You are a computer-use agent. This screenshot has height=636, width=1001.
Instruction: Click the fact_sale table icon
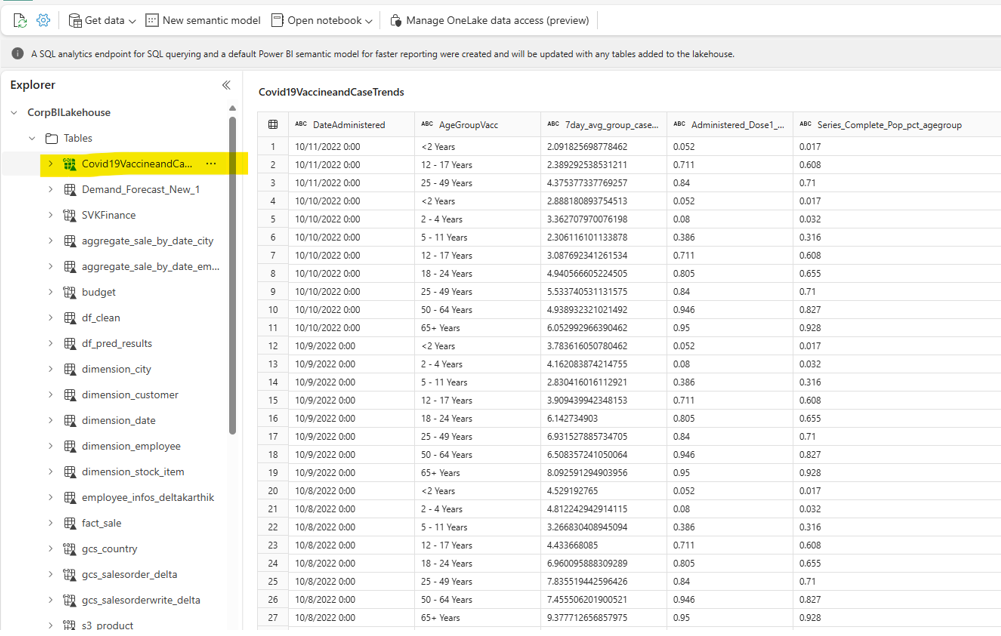tap(70, 523)
